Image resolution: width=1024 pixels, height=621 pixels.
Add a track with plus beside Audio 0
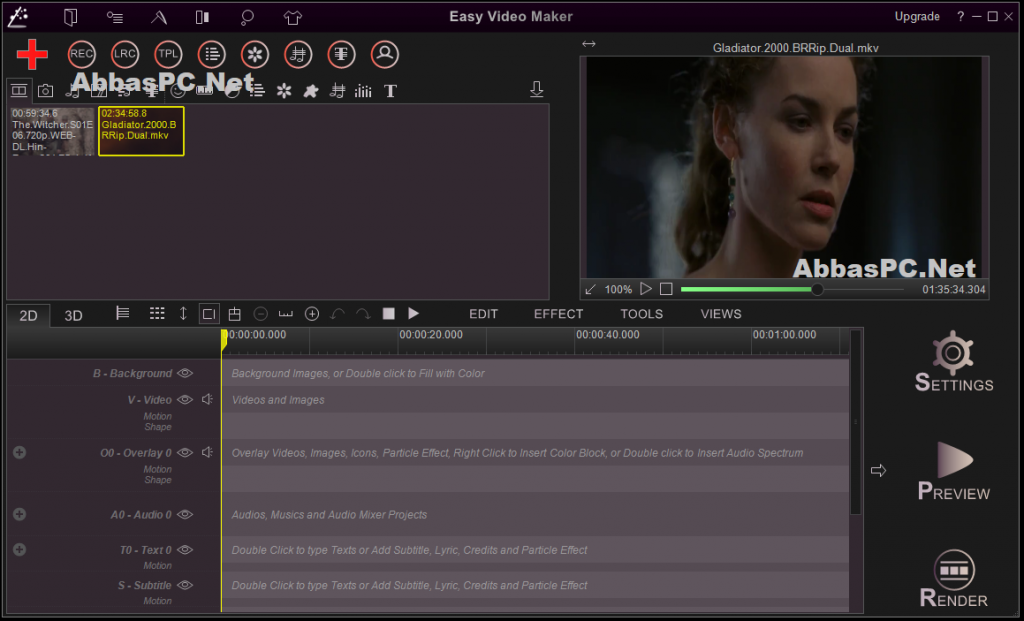[20, 514]
